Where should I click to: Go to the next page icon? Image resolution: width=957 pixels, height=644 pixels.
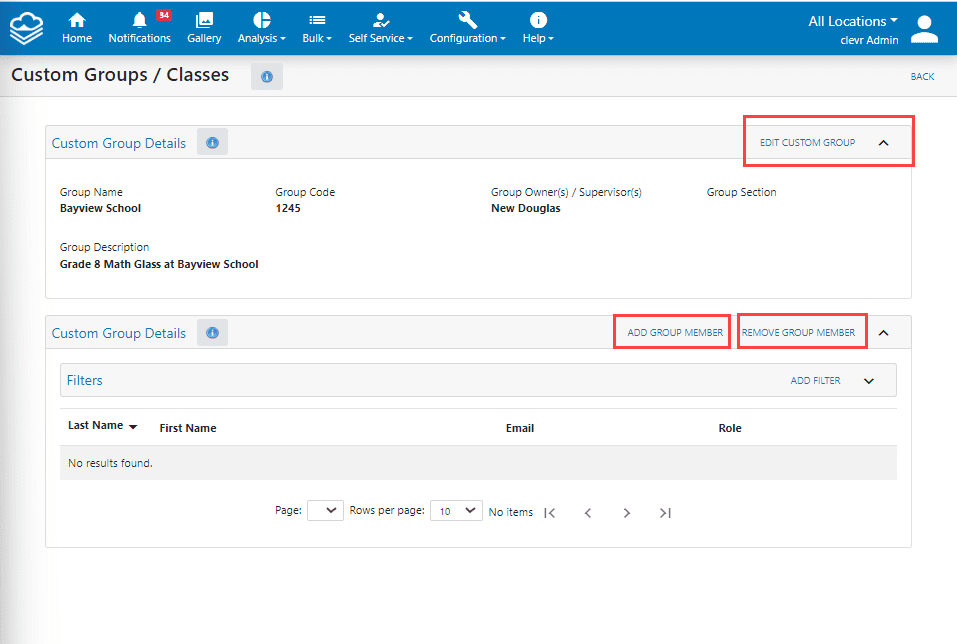626,513
